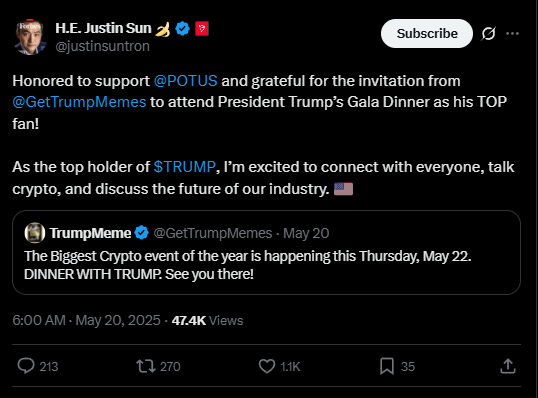Viewport: 538px width, 398px height.
Task: Open the @POTUS mention link
Action: (185, 81)
